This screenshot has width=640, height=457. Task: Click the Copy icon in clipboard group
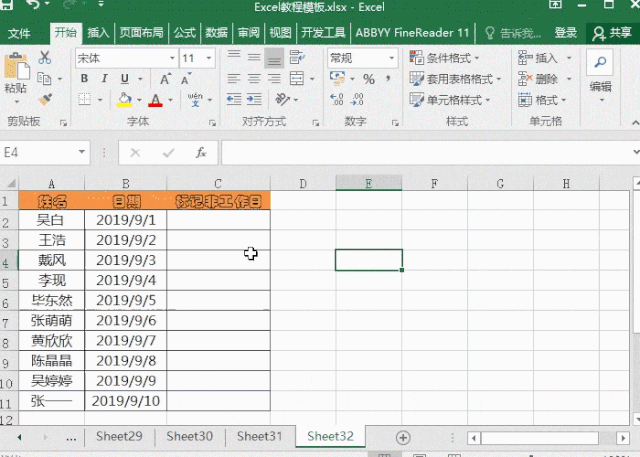point(44,78)
